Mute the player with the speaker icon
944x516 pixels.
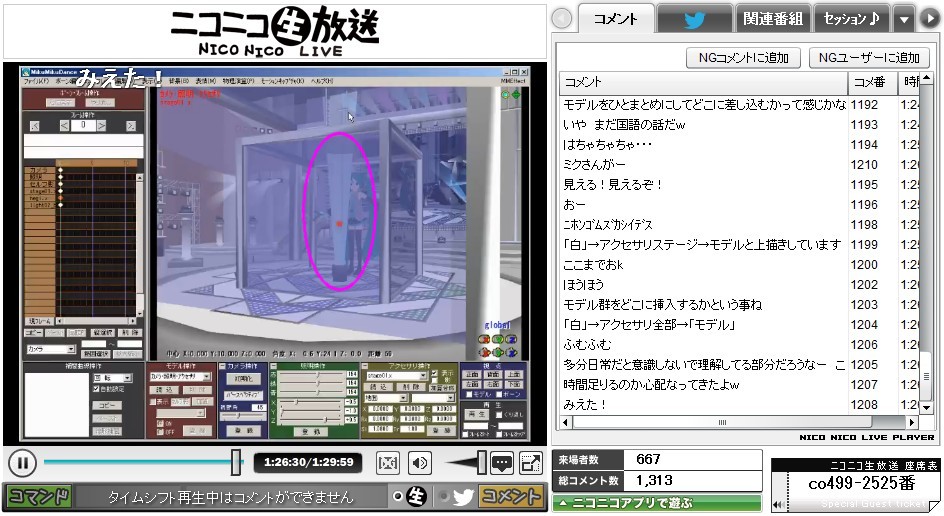tap(420, 462)
